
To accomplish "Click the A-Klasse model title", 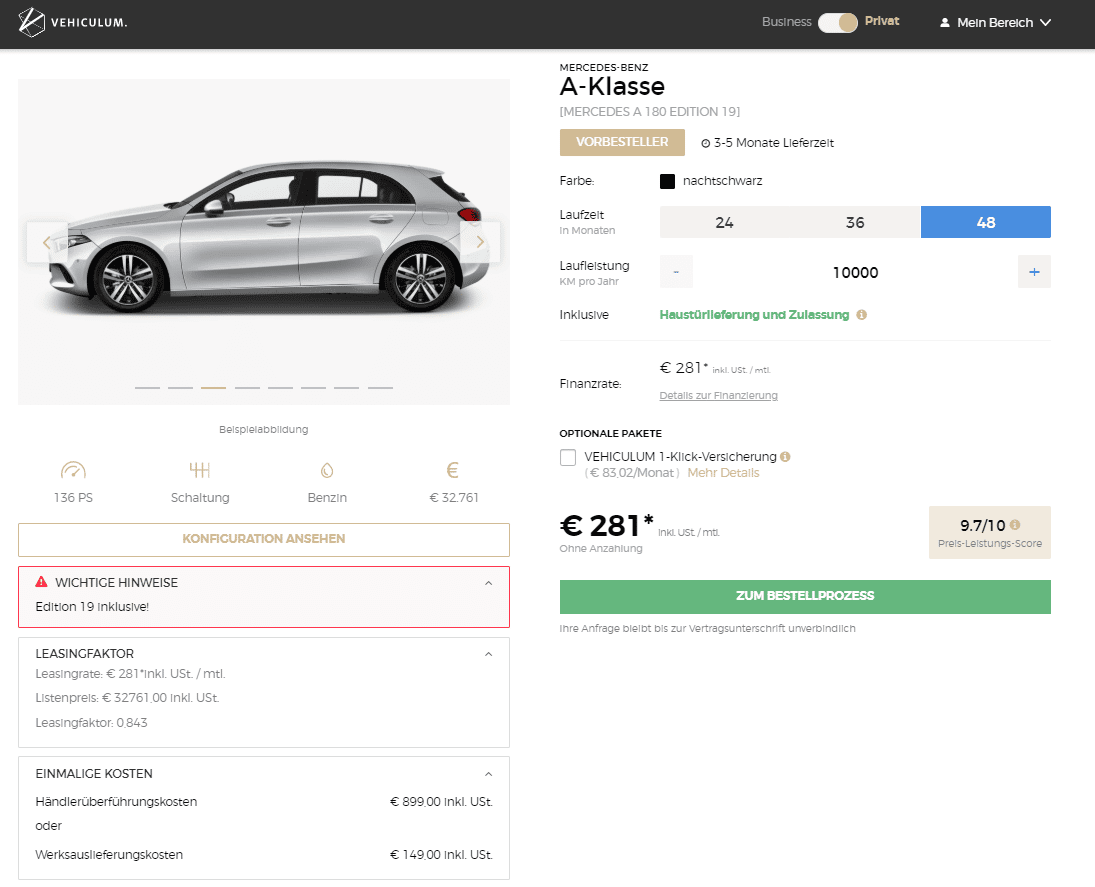I will click(612, 87).
